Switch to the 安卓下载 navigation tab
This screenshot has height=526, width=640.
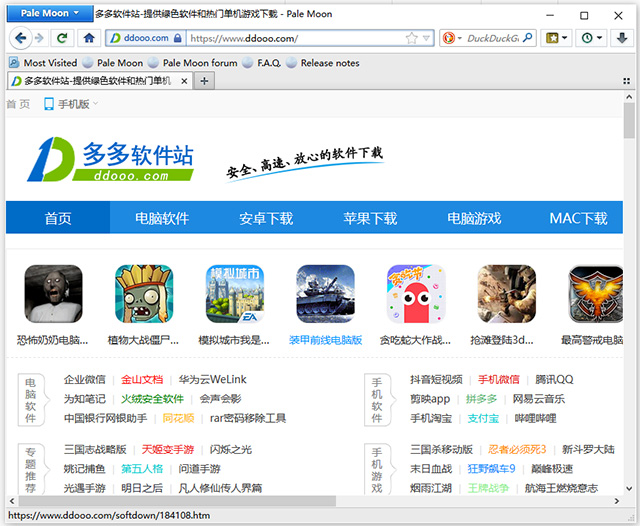coord(266,218)
